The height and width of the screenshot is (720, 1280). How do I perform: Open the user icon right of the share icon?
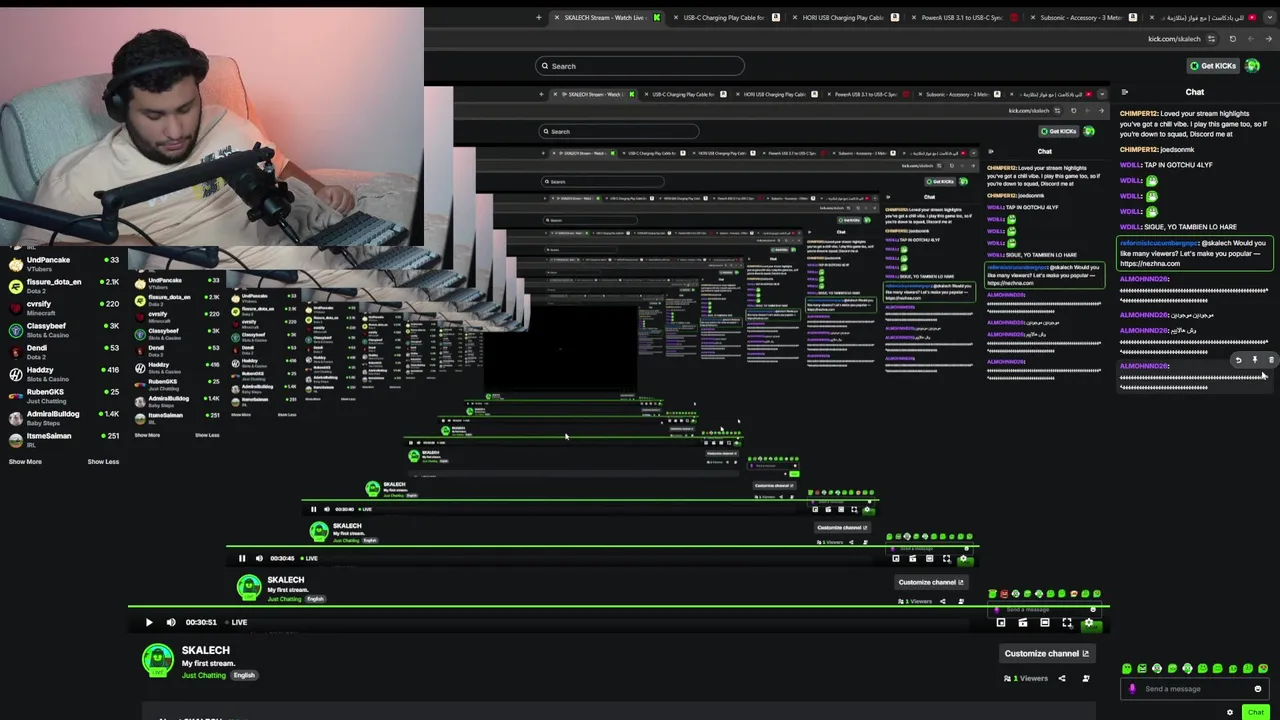[1086, 678]
